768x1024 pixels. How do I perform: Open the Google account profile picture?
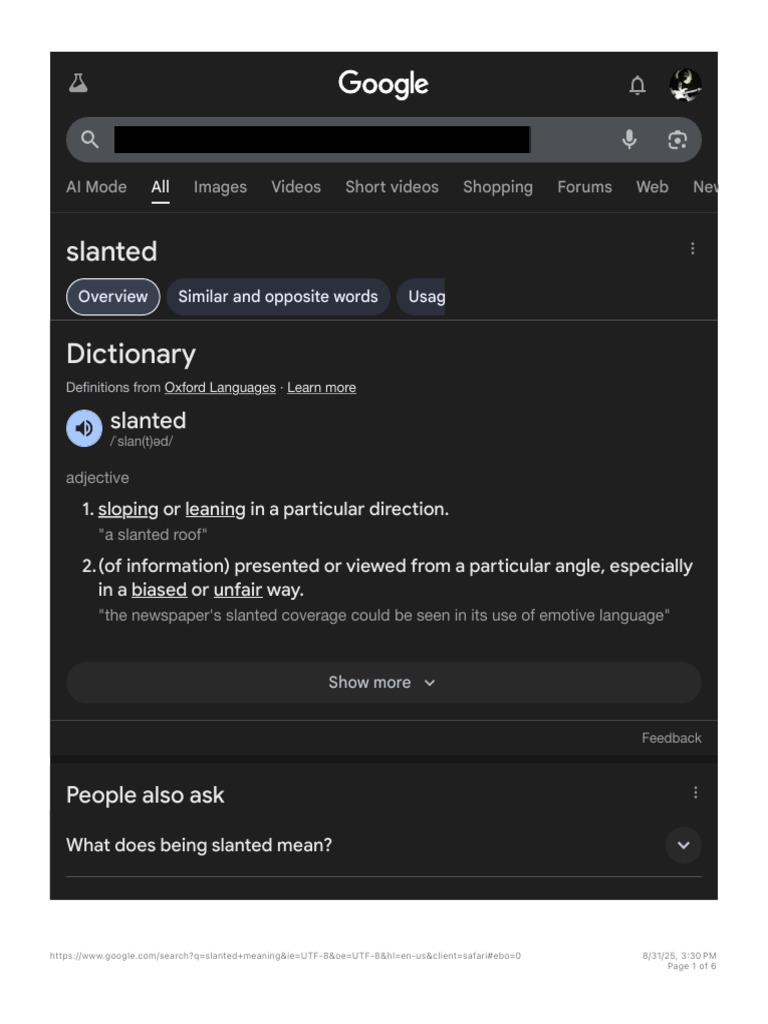(685, 85)
